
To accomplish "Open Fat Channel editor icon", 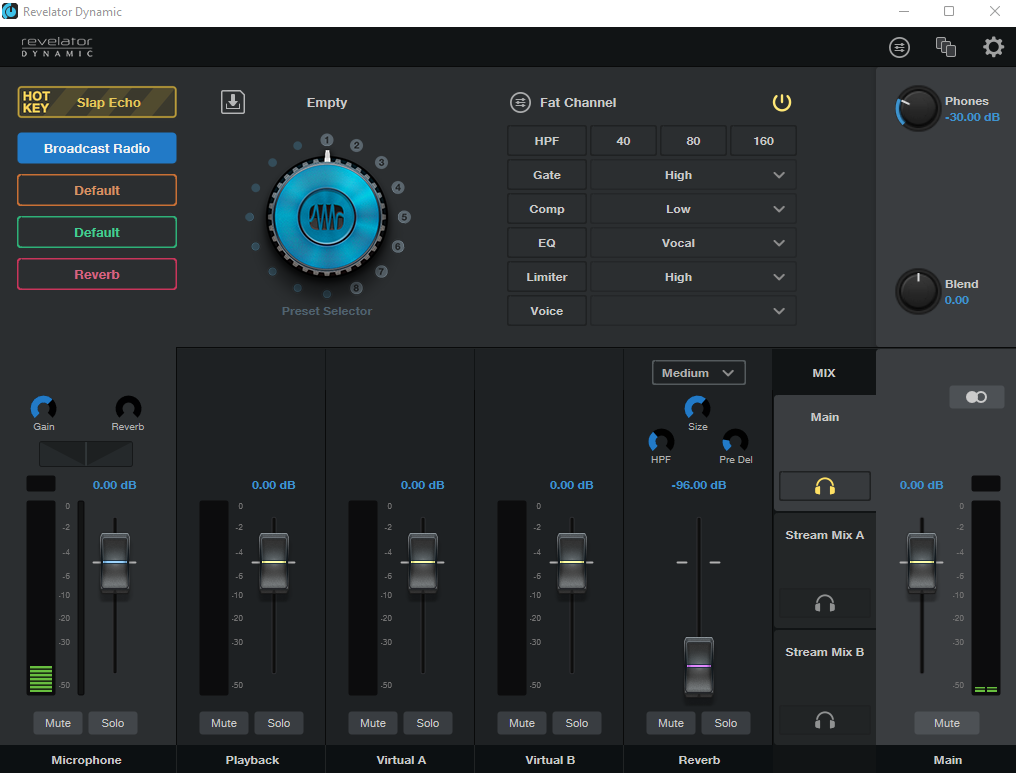I will (520, 102).
